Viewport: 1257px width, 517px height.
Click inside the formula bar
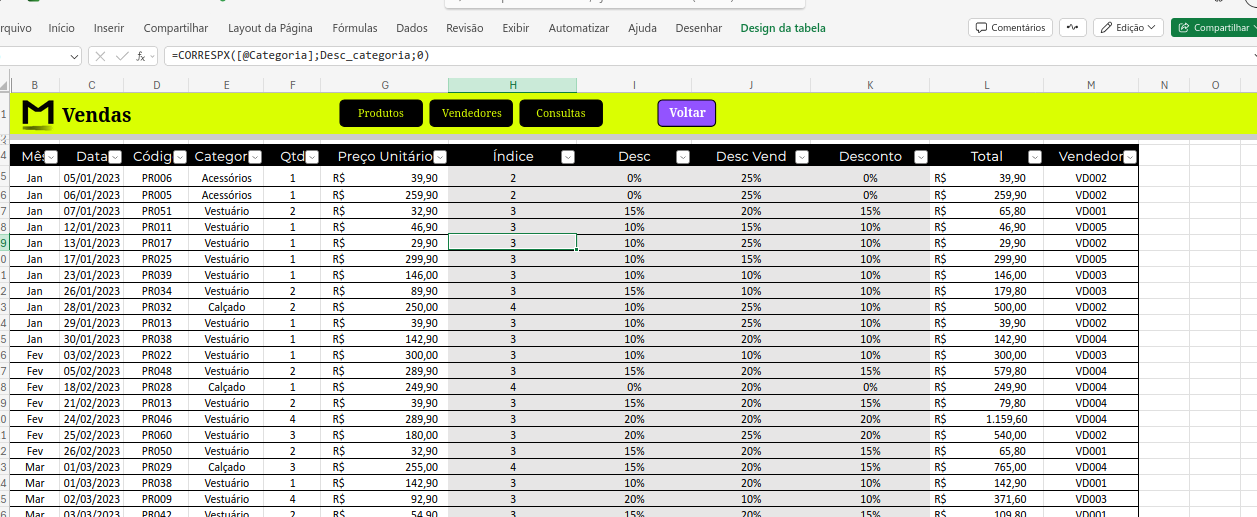click(708, 56)
